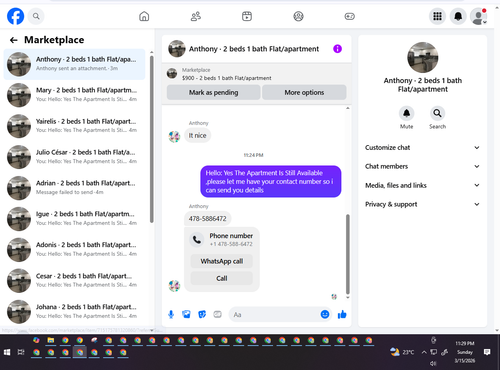Click the 478-5886472 message bubble

click(x=207, y=219)
